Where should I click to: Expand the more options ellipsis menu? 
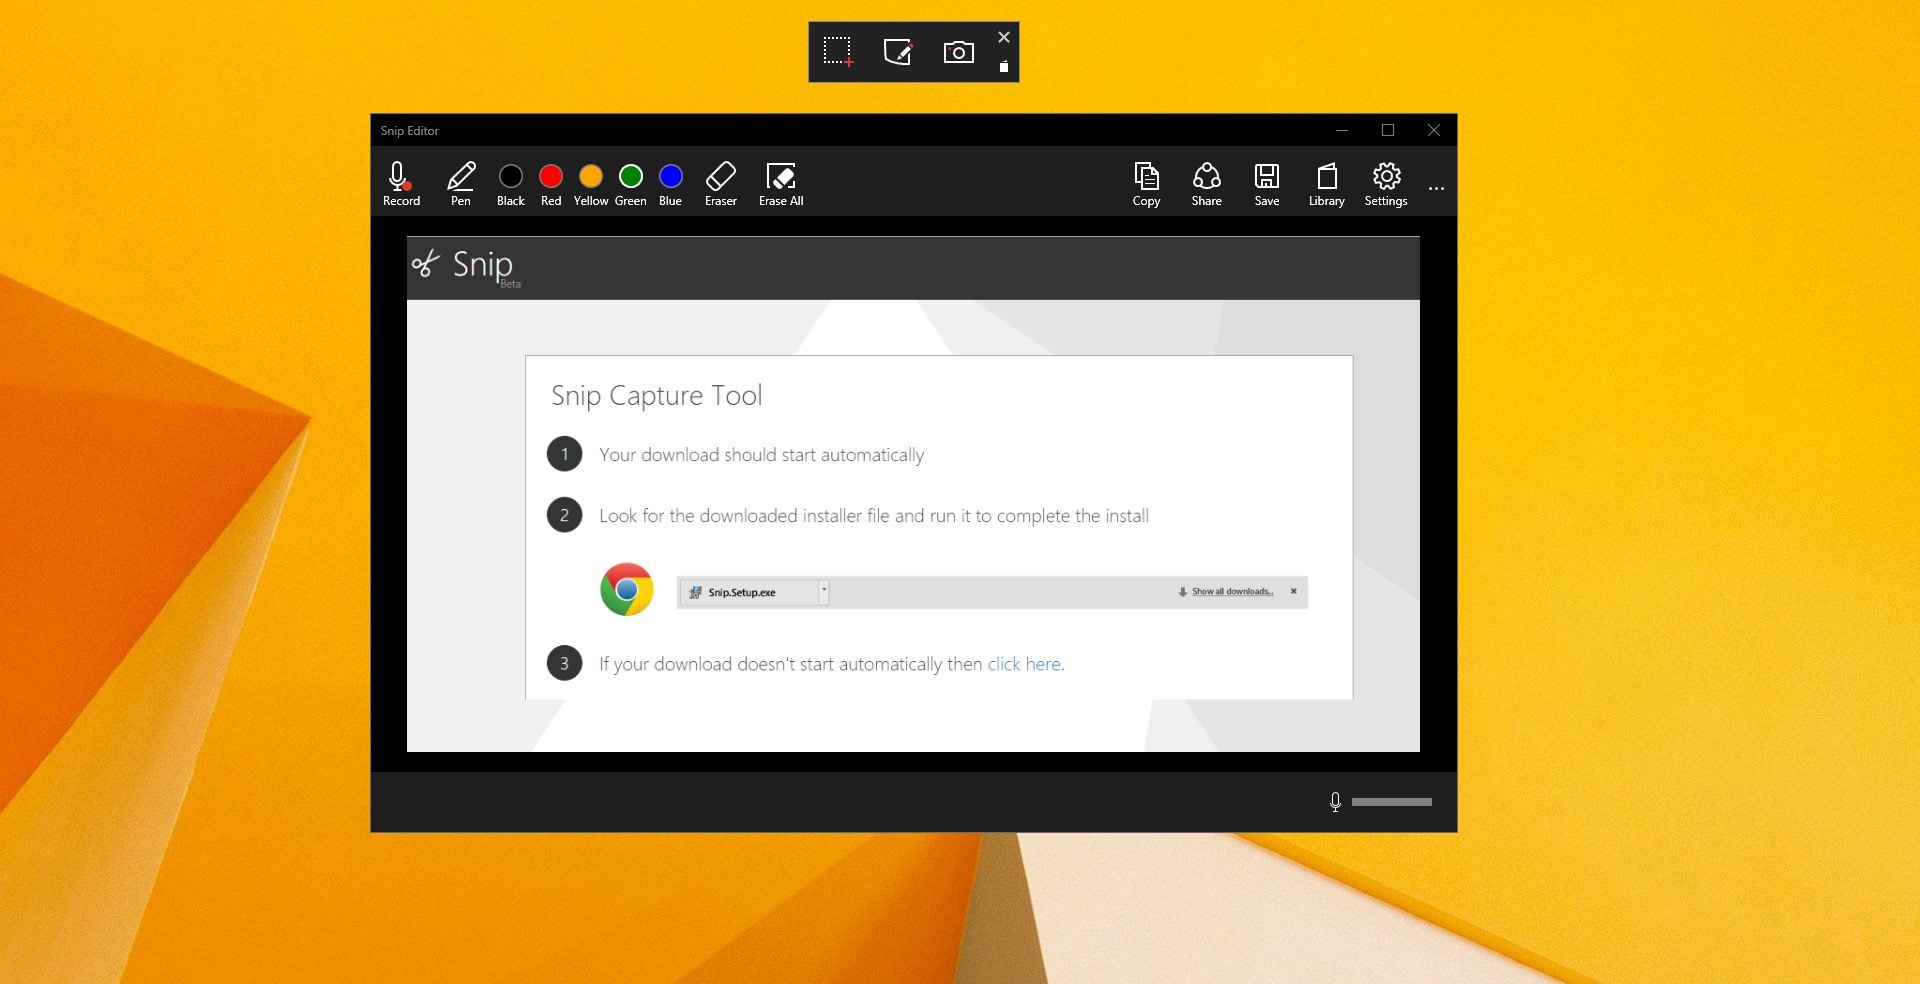tap(1436, 188)
